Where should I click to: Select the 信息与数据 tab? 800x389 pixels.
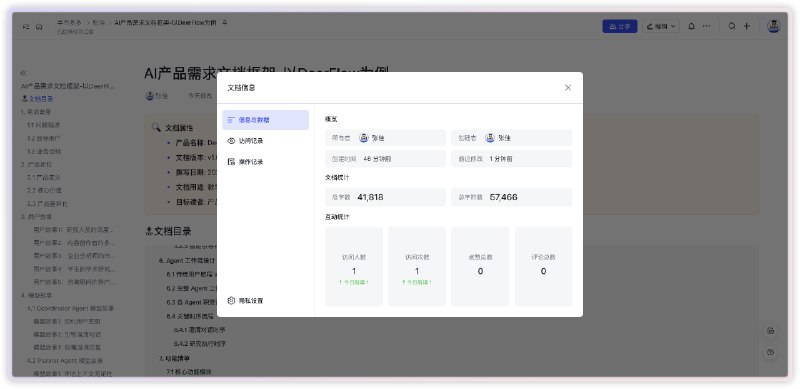tap(265, 120)
